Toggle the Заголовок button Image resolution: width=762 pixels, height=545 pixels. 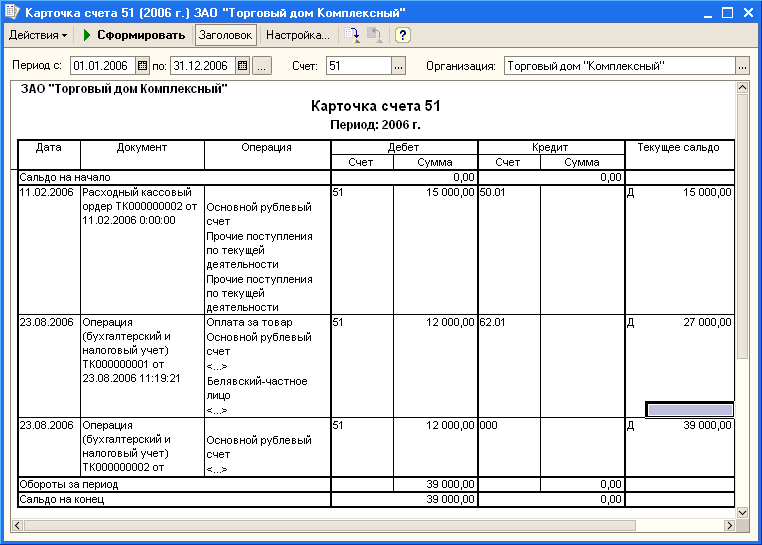[225, 35]
